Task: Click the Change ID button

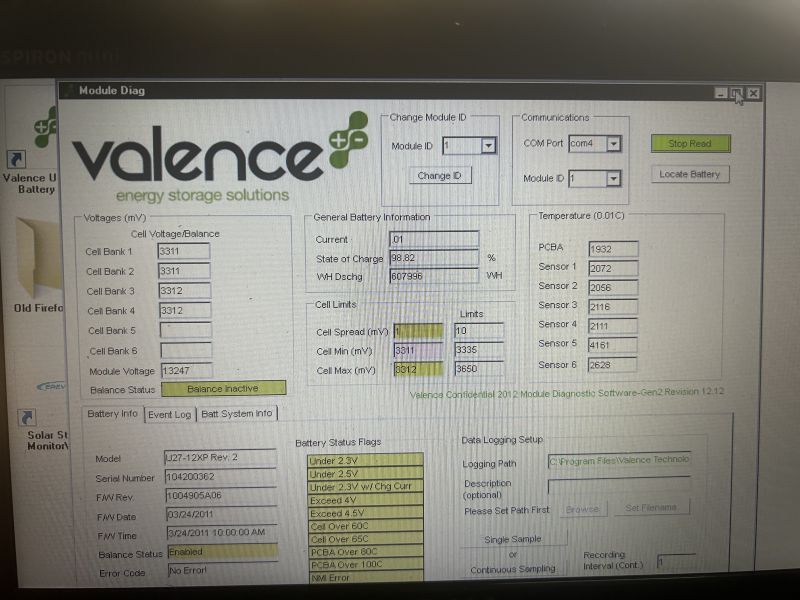Action: point(440,176)
